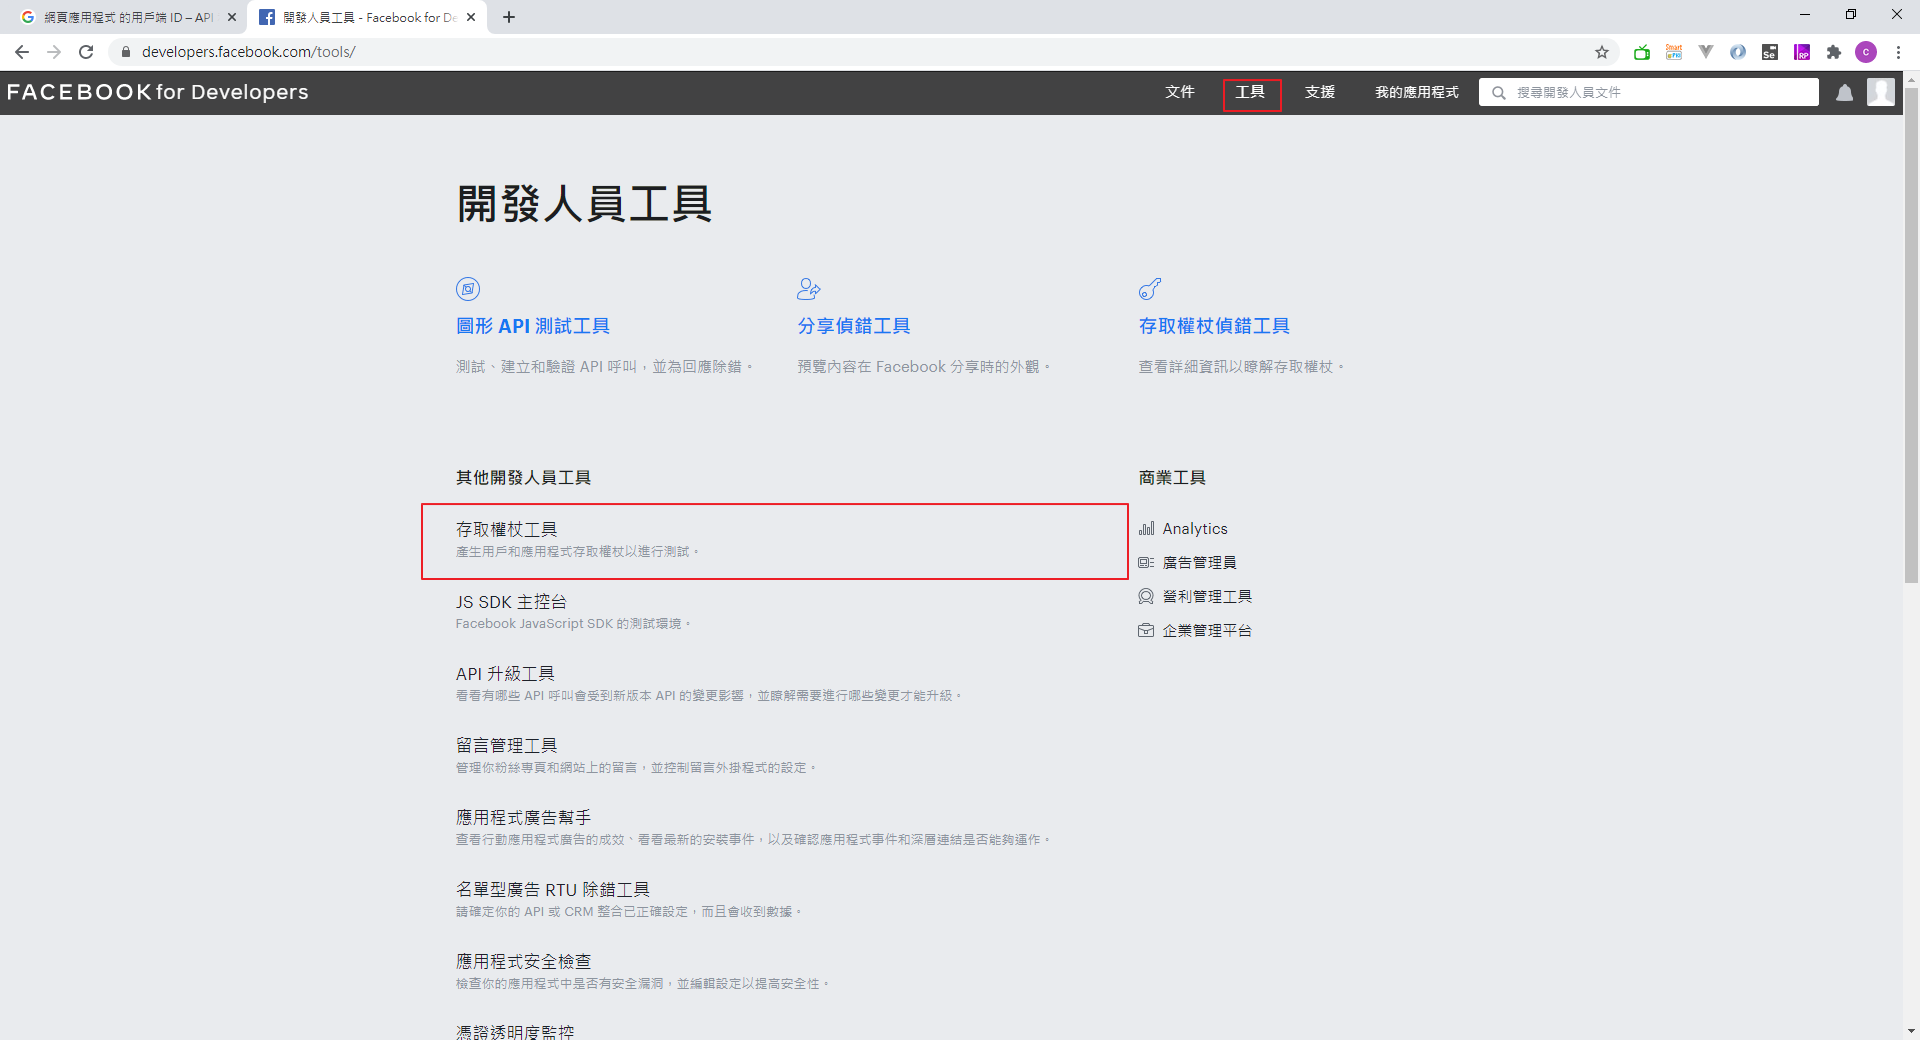Open the 文件 menu
The width and height of the screenshot is (1920, 1040).
[1180, 92]
